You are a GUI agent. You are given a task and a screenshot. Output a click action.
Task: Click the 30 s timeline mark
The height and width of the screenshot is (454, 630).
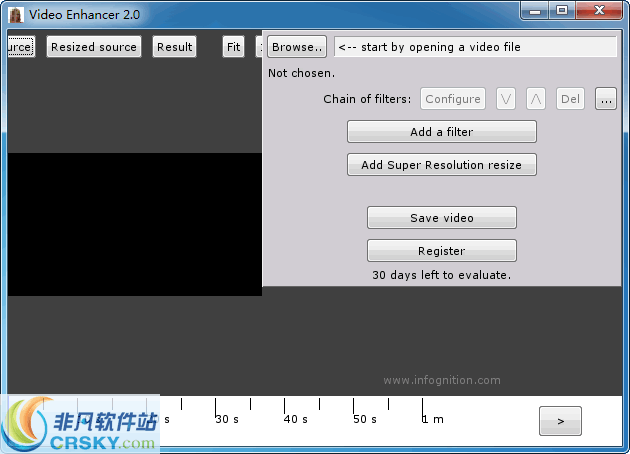click(227, 419)
